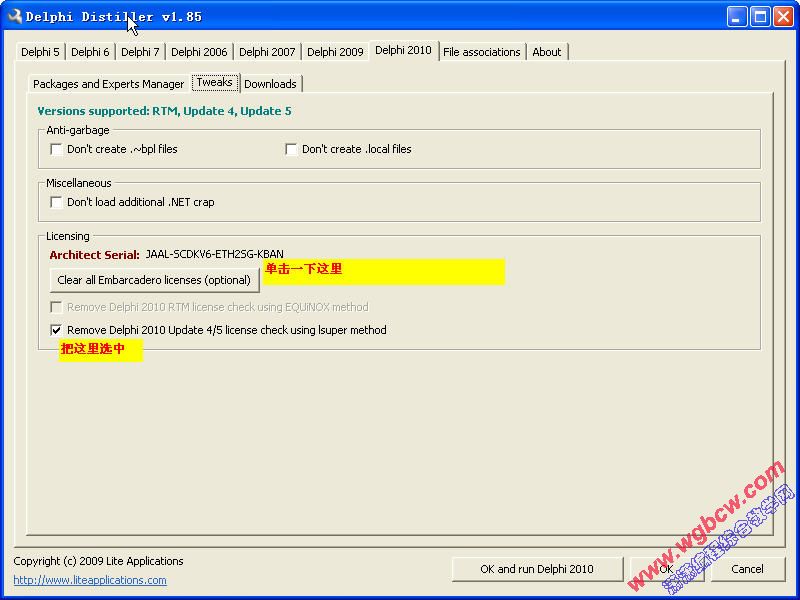The image size is (800, 600).
Task: Click the Versions supported heading text
Action: point(164,111)
